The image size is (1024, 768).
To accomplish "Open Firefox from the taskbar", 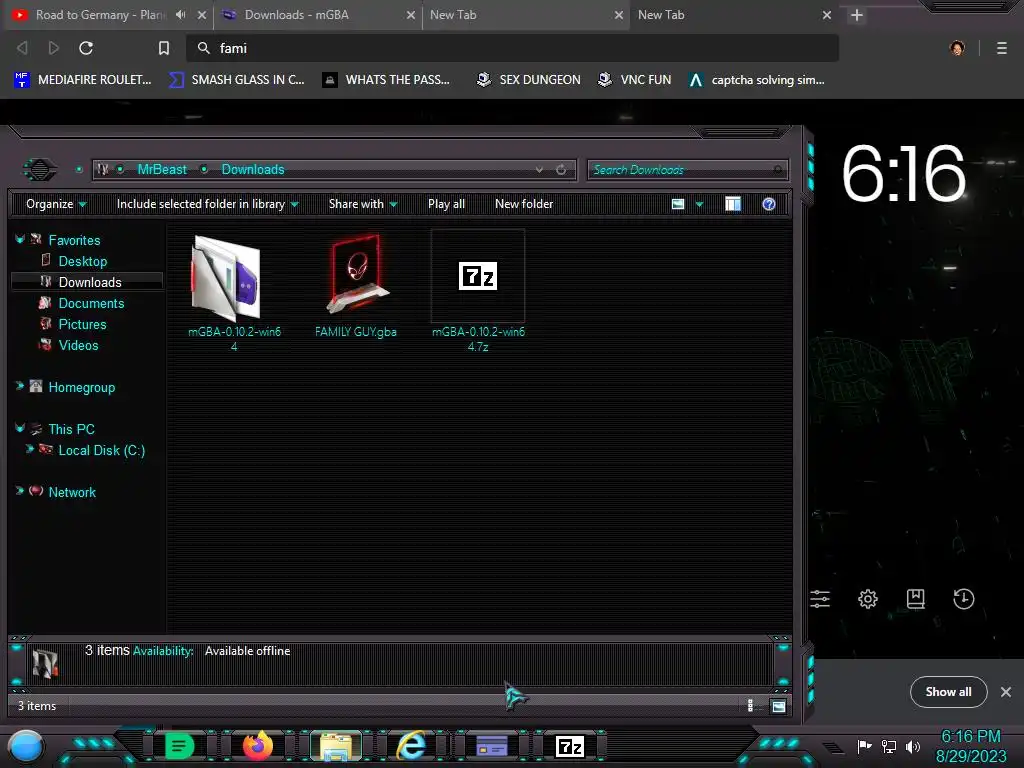I will [258, 746].
